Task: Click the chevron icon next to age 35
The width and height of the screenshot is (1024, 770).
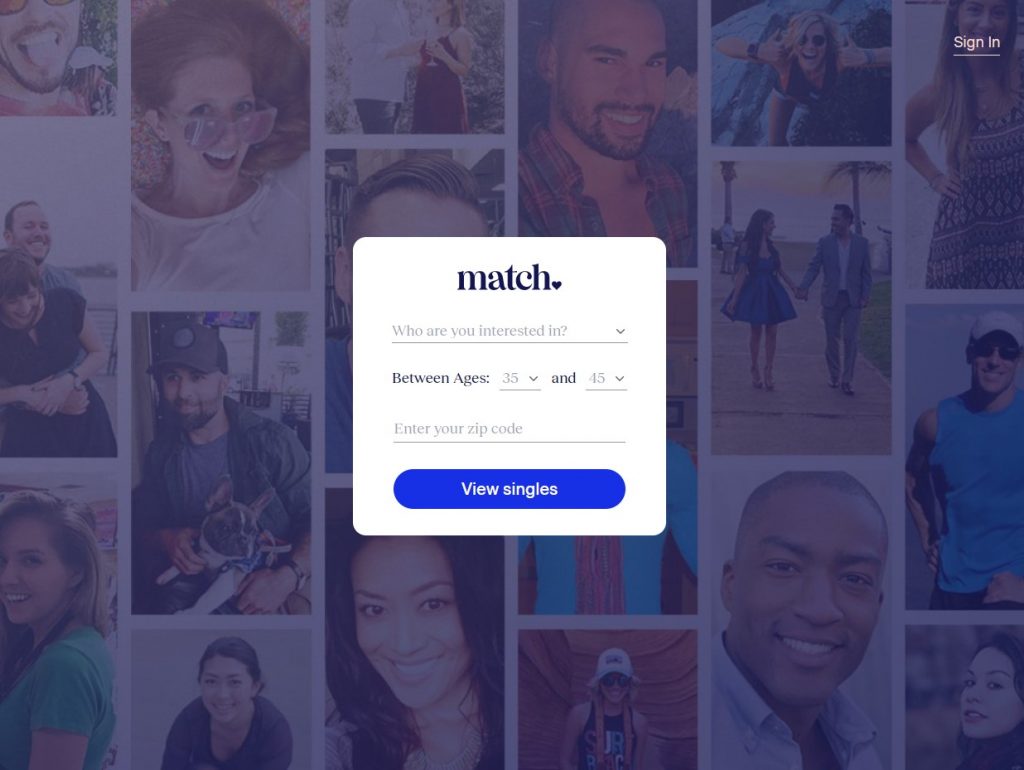Action: click(534, 379)
